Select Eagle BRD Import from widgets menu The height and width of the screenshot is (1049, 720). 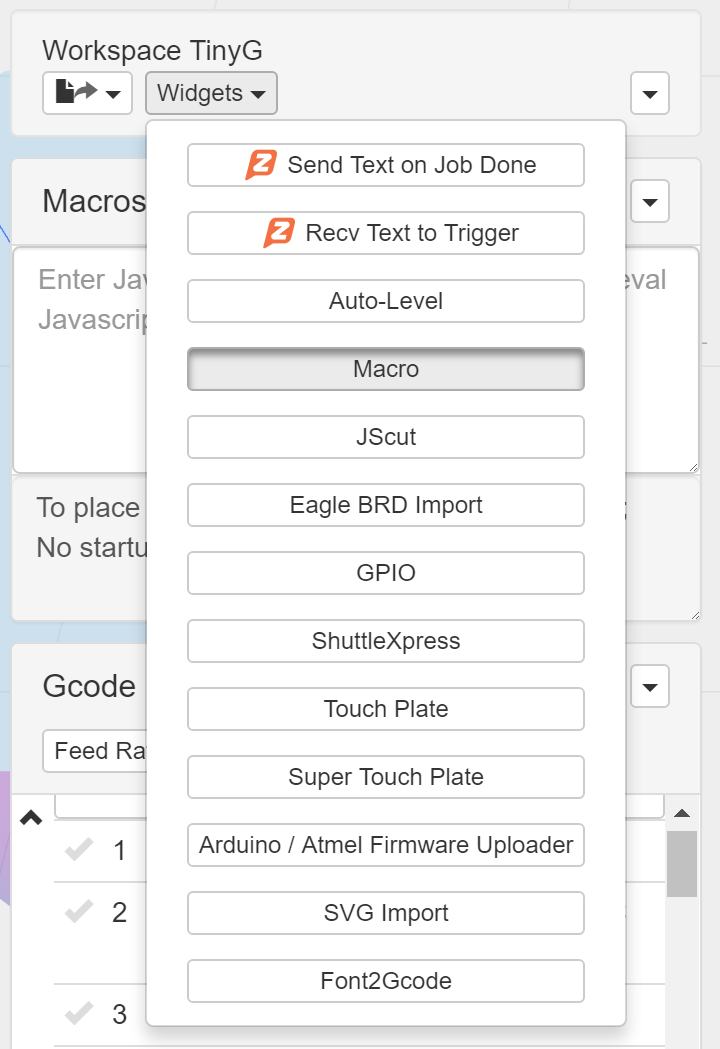[x=386, y=505]
